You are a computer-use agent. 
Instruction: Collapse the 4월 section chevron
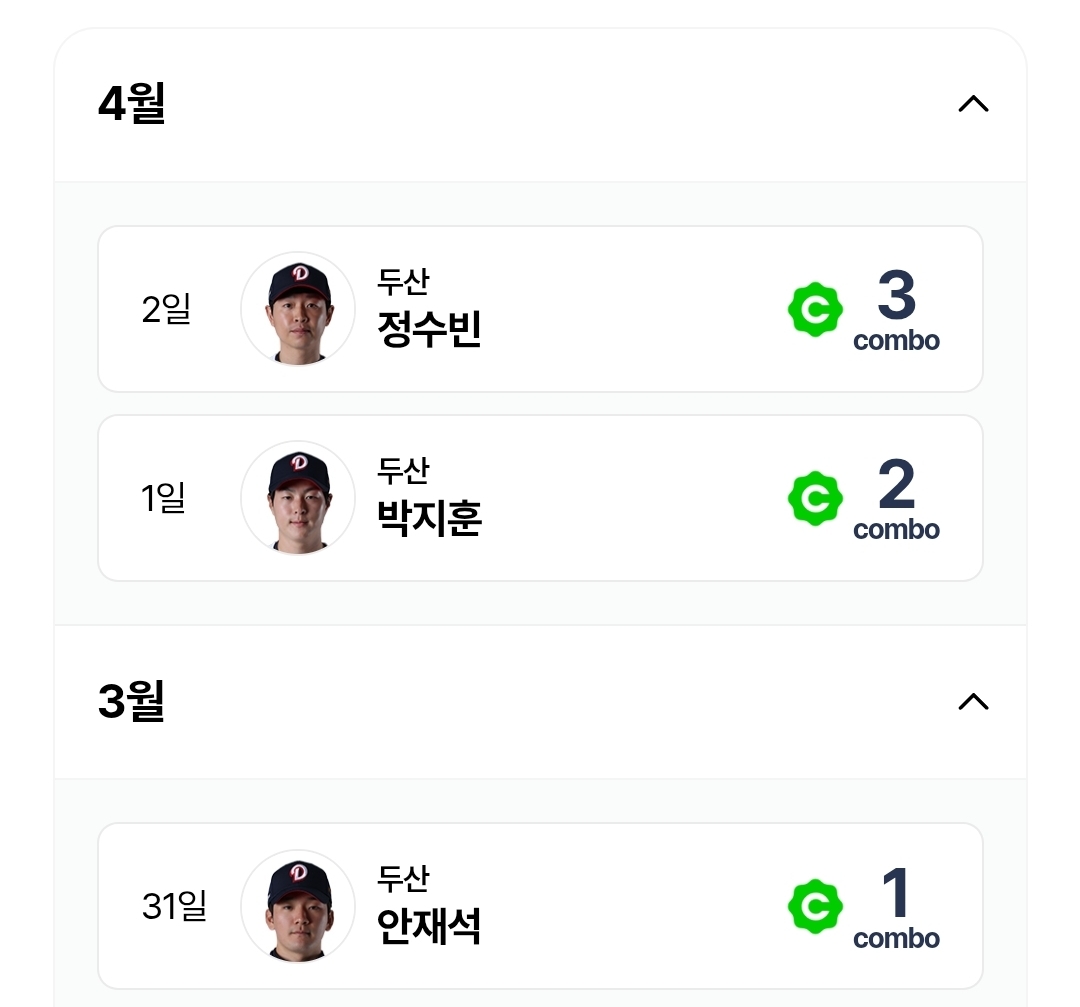coord(973,104)
